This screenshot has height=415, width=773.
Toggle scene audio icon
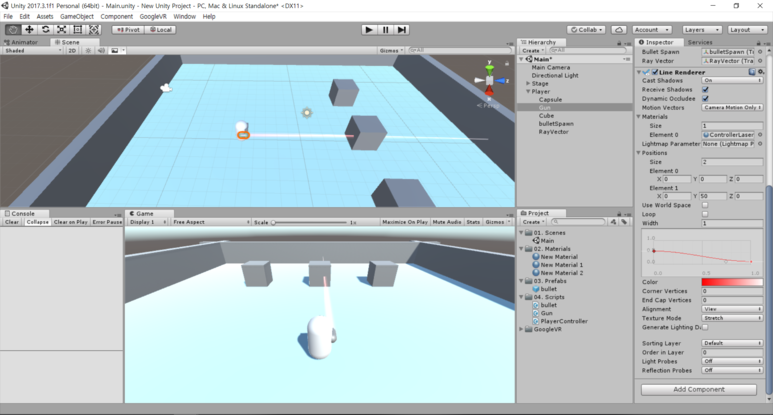click(101, 50)
